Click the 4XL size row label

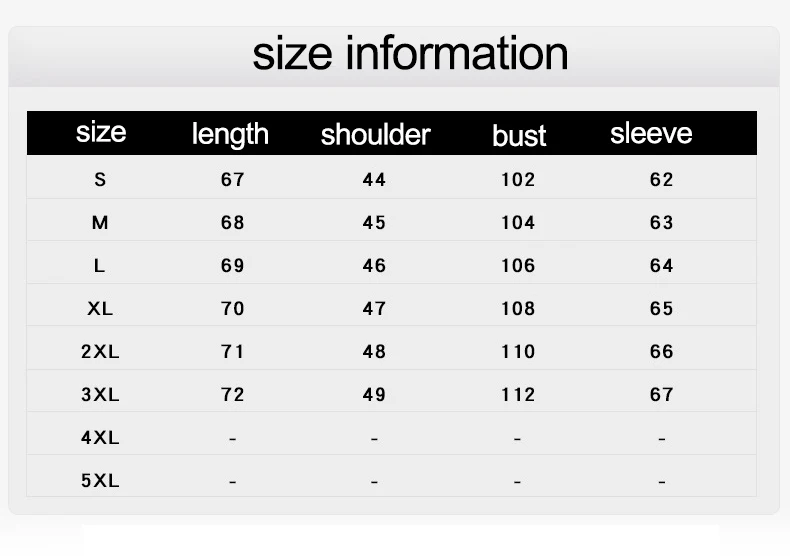tap(100, 437)
